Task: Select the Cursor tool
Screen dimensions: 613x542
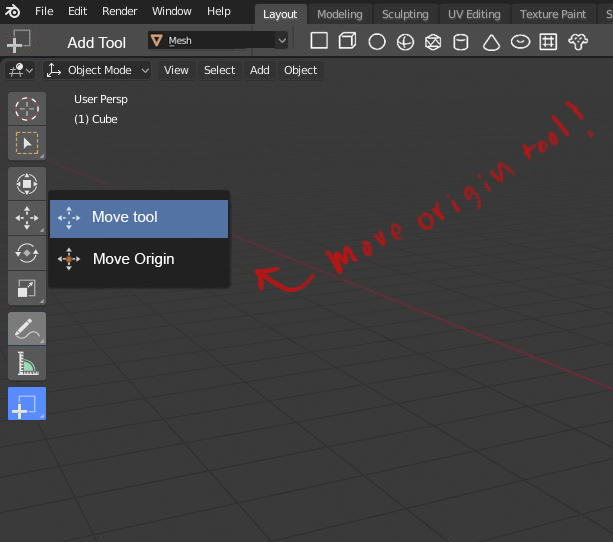Action: pos(27,109)
